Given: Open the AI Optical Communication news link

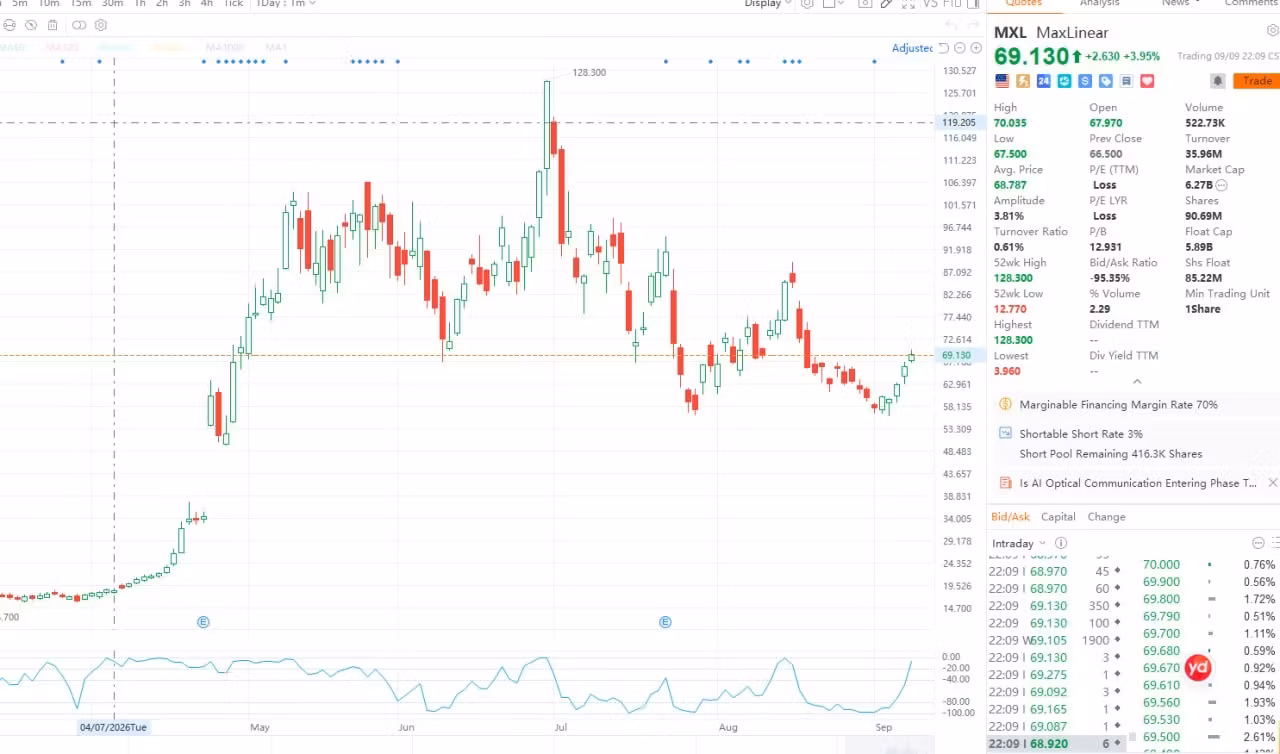Looking at the screenshot, I should pos(1138,483).
